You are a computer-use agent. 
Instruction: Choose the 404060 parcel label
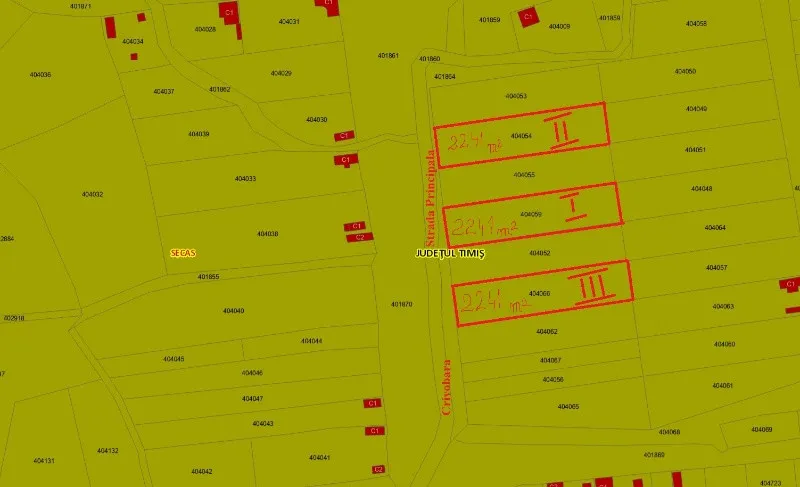(724, 344)
